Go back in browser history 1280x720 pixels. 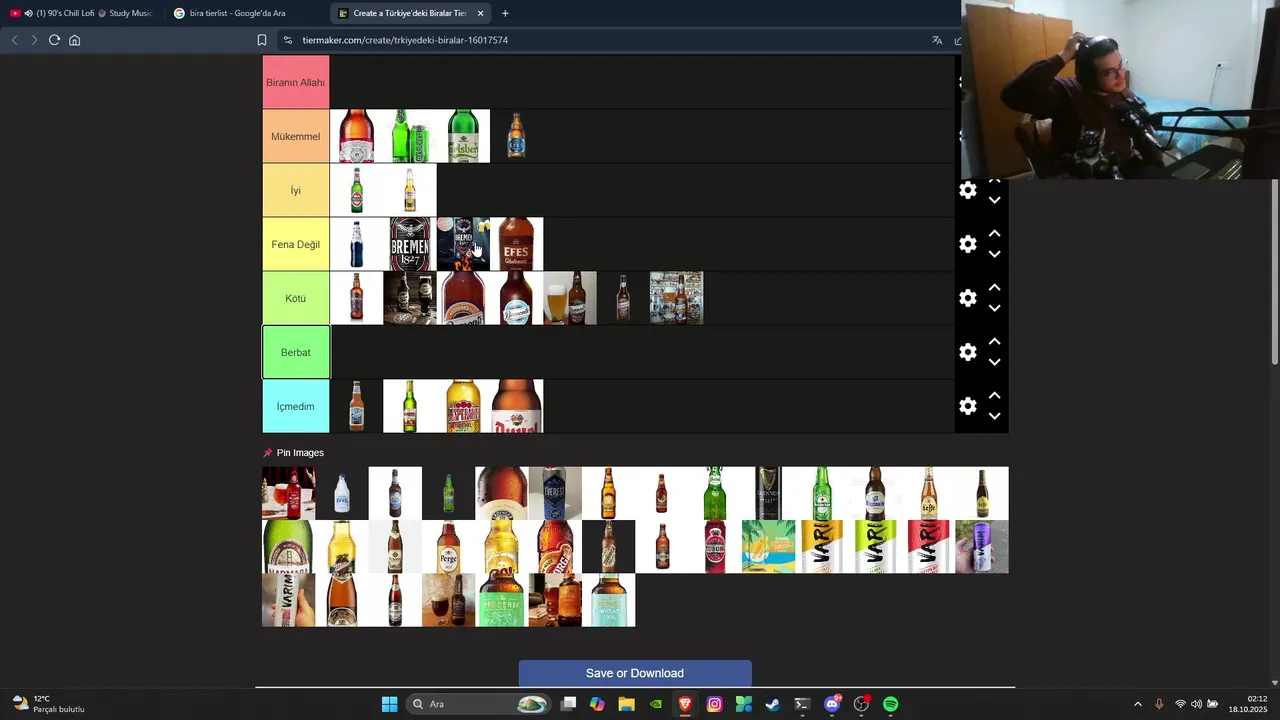[x=14, y=40]
